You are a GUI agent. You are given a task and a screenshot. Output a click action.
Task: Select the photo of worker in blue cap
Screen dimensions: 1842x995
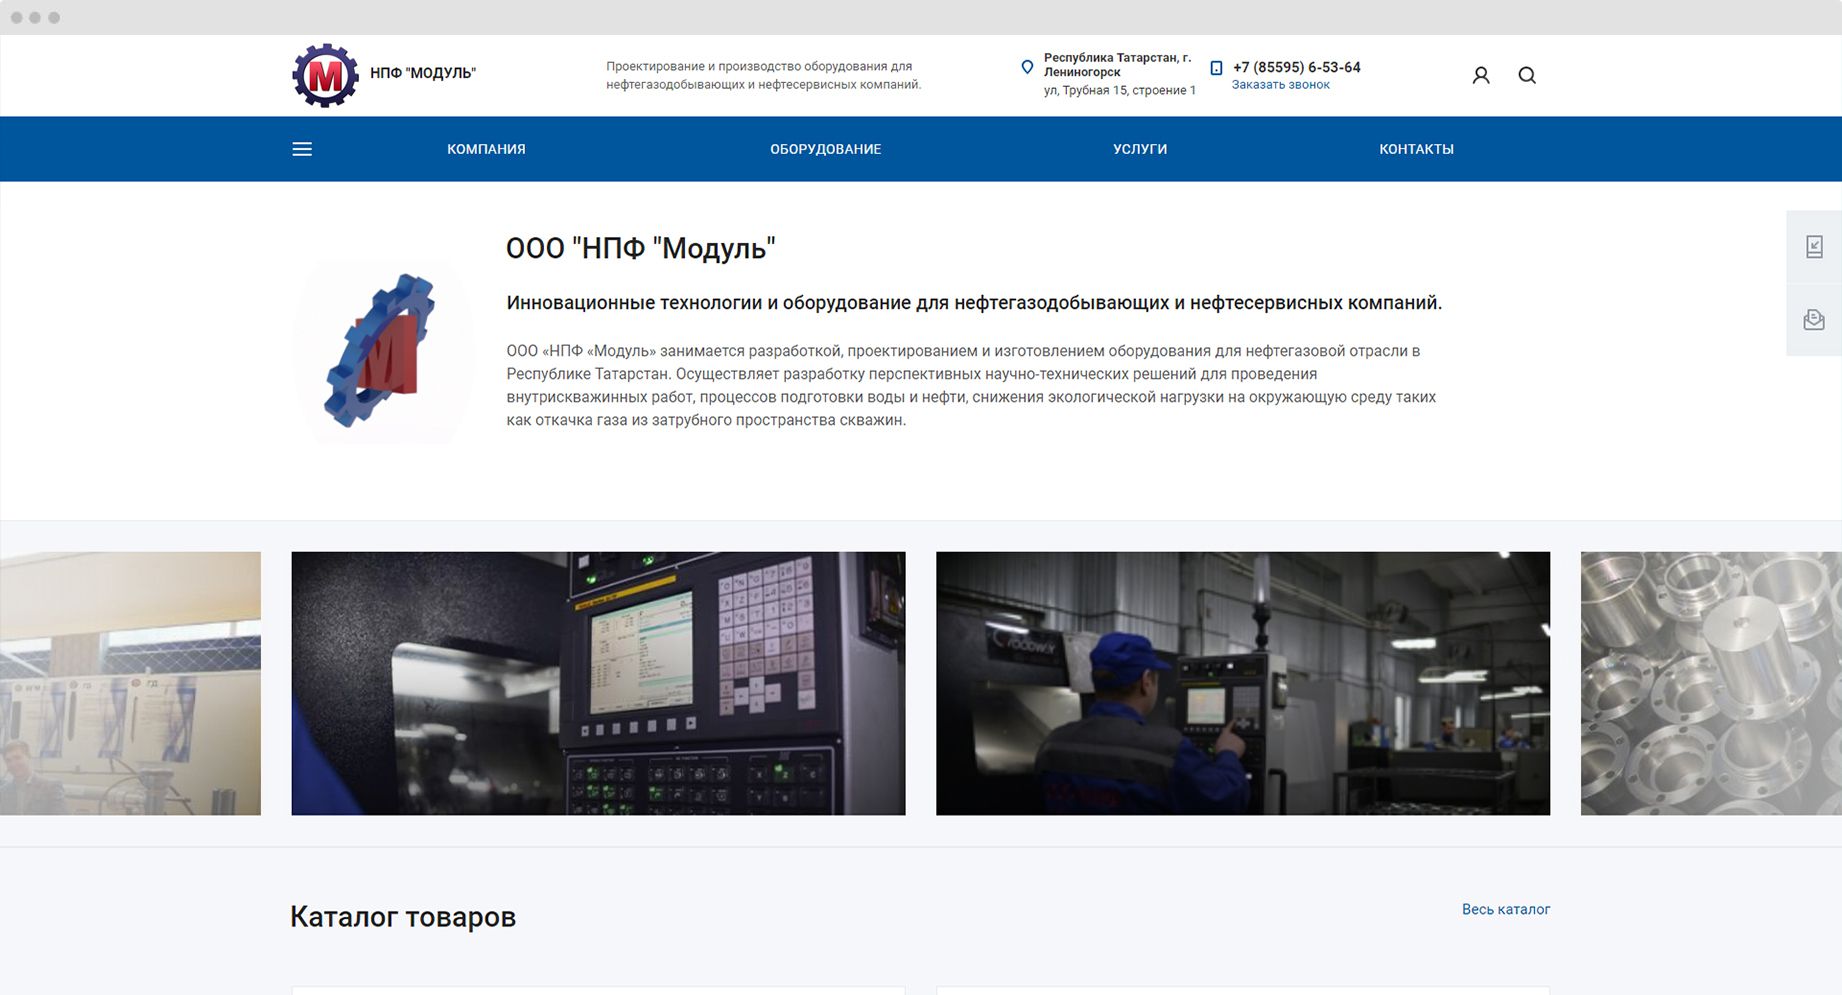click(1242, 683)
